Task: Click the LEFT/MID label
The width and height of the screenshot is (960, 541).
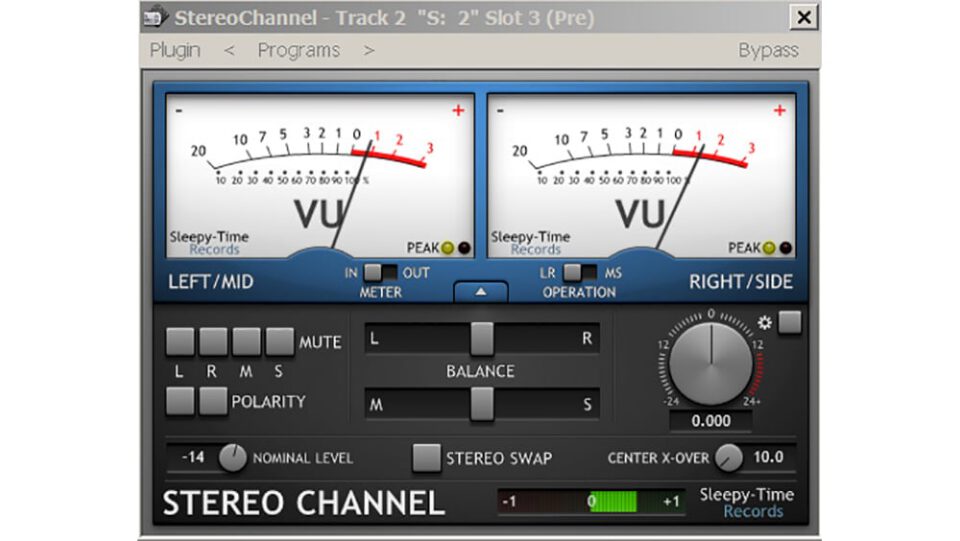Action: point(211,282)
